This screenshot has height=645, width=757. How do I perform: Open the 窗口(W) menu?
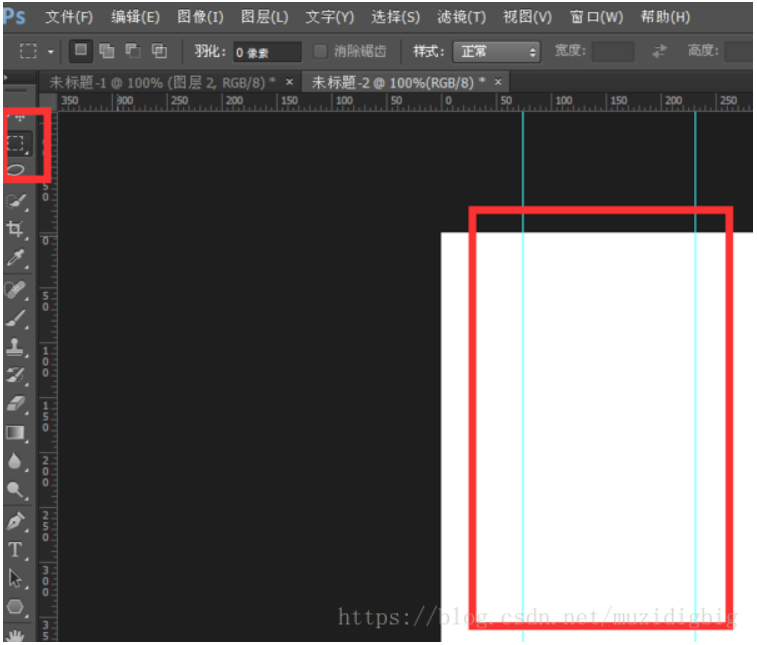pos(597,17)
